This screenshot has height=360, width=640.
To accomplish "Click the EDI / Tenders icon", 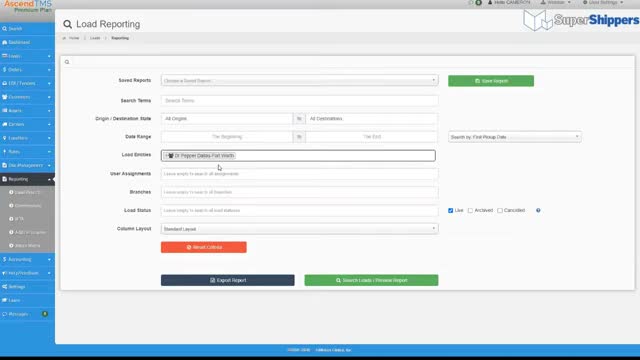I will pyautogui.click(x=4, y=83).
